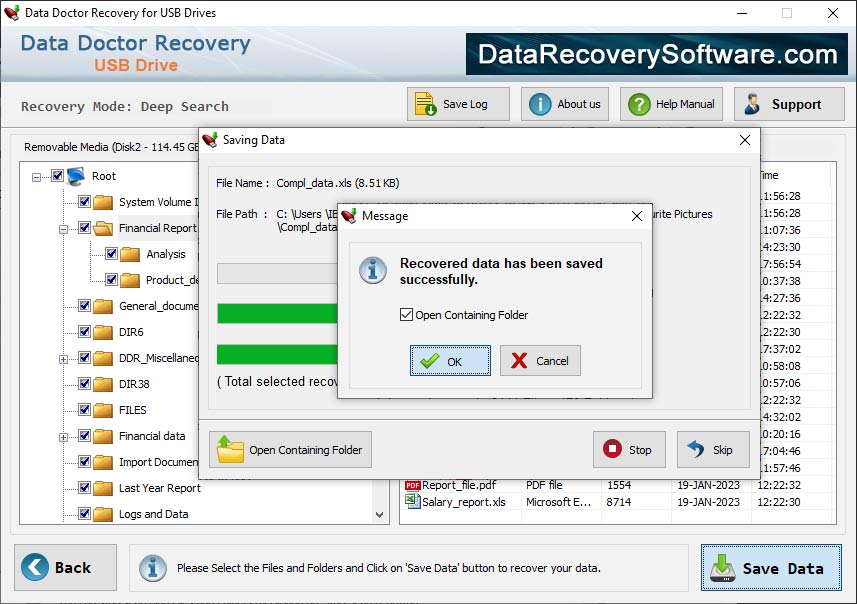Click Cancel in the Message dialog
The image size is (857, 604).
(x=540, y=361)
